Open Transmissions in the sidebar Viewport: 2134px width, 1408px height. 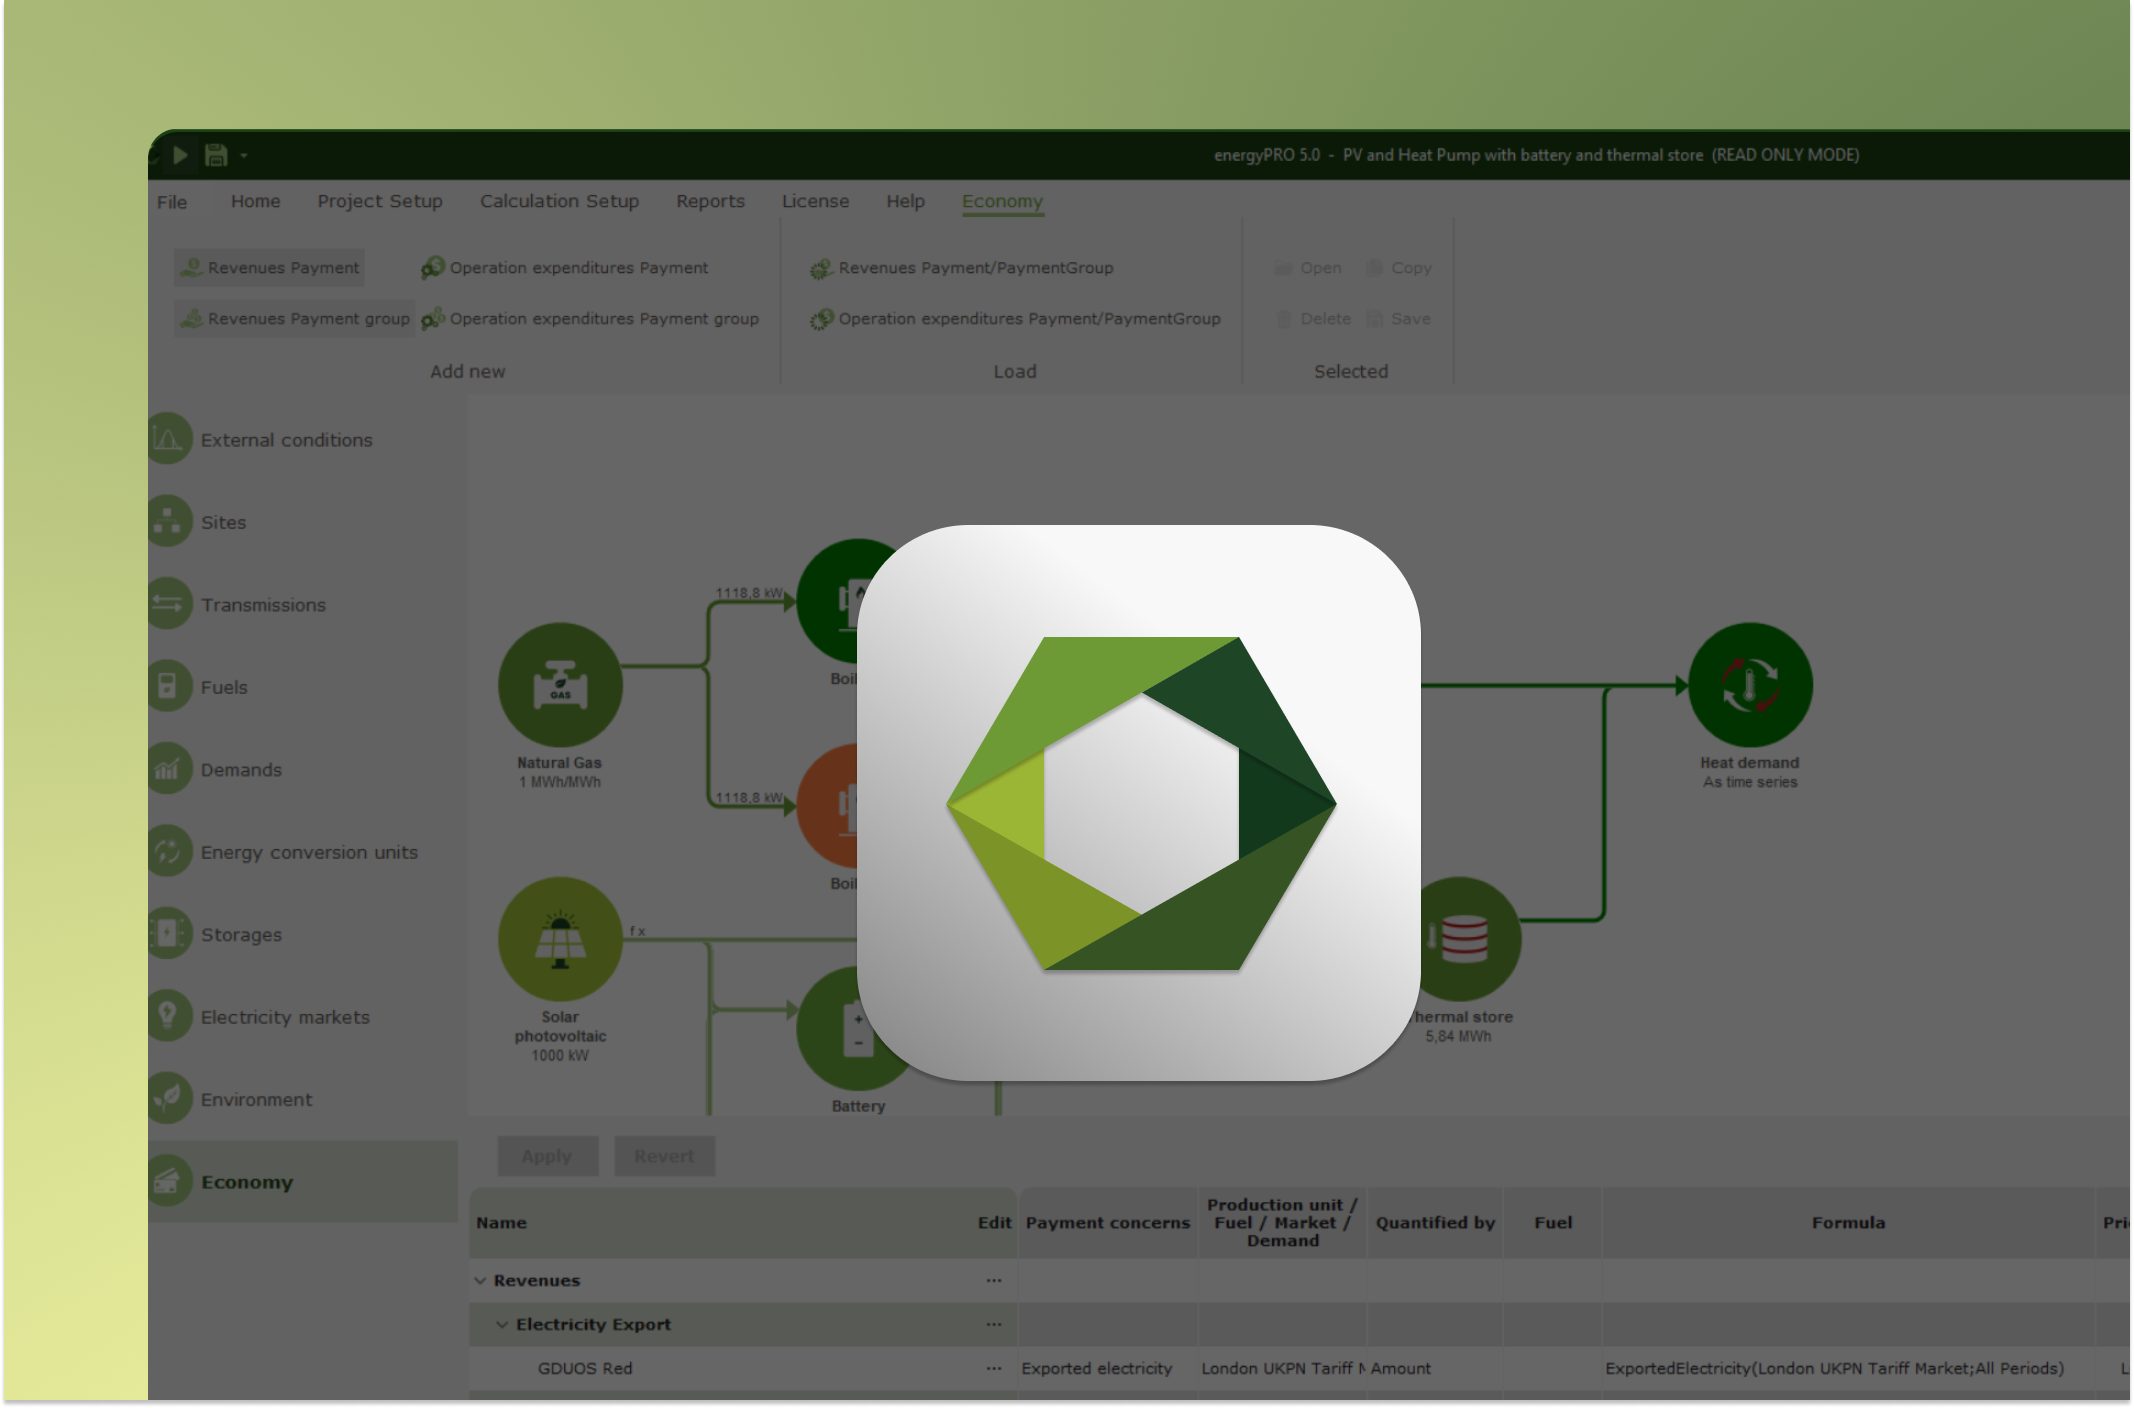pos(238,605)
